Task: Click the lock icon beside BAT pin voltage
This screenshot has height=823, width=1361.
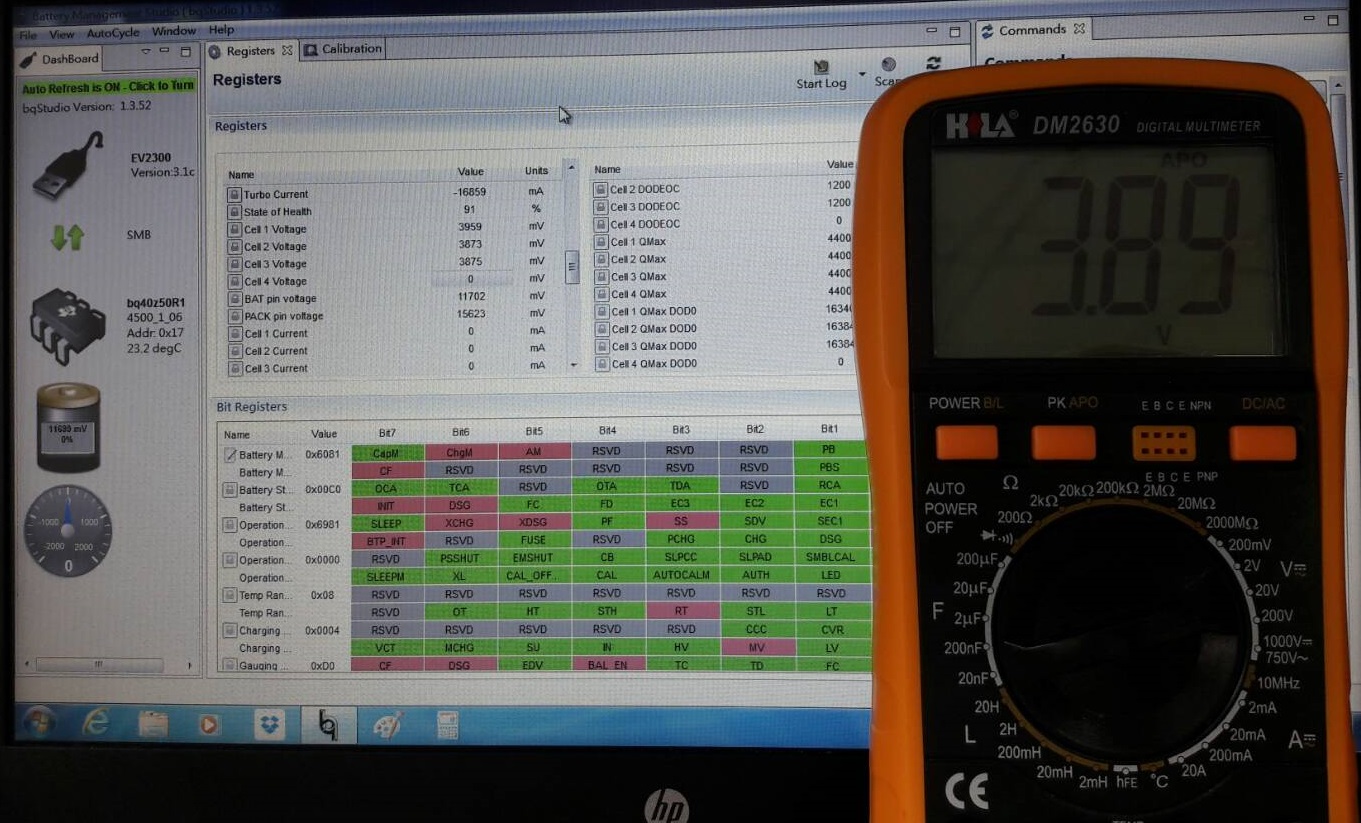Action: 234,298
